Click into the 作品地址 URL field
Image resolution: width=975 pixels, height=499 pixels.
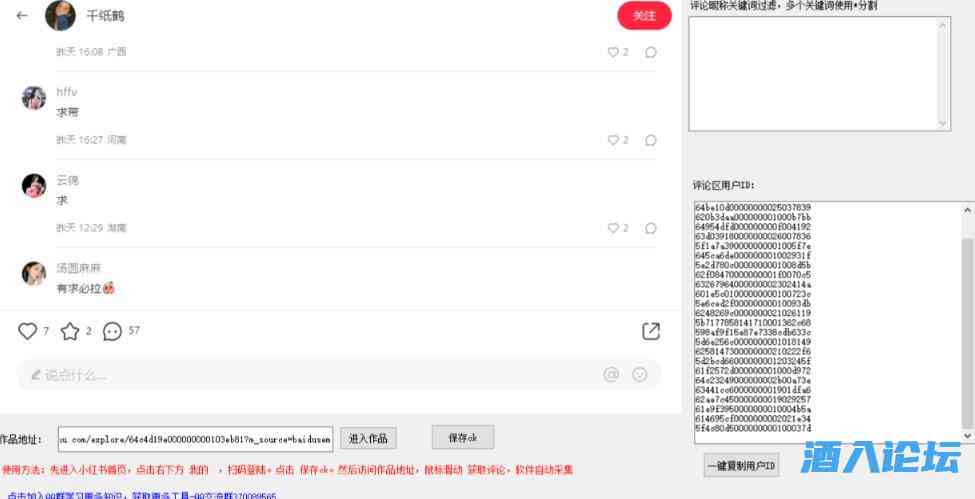tap(195, 439)
